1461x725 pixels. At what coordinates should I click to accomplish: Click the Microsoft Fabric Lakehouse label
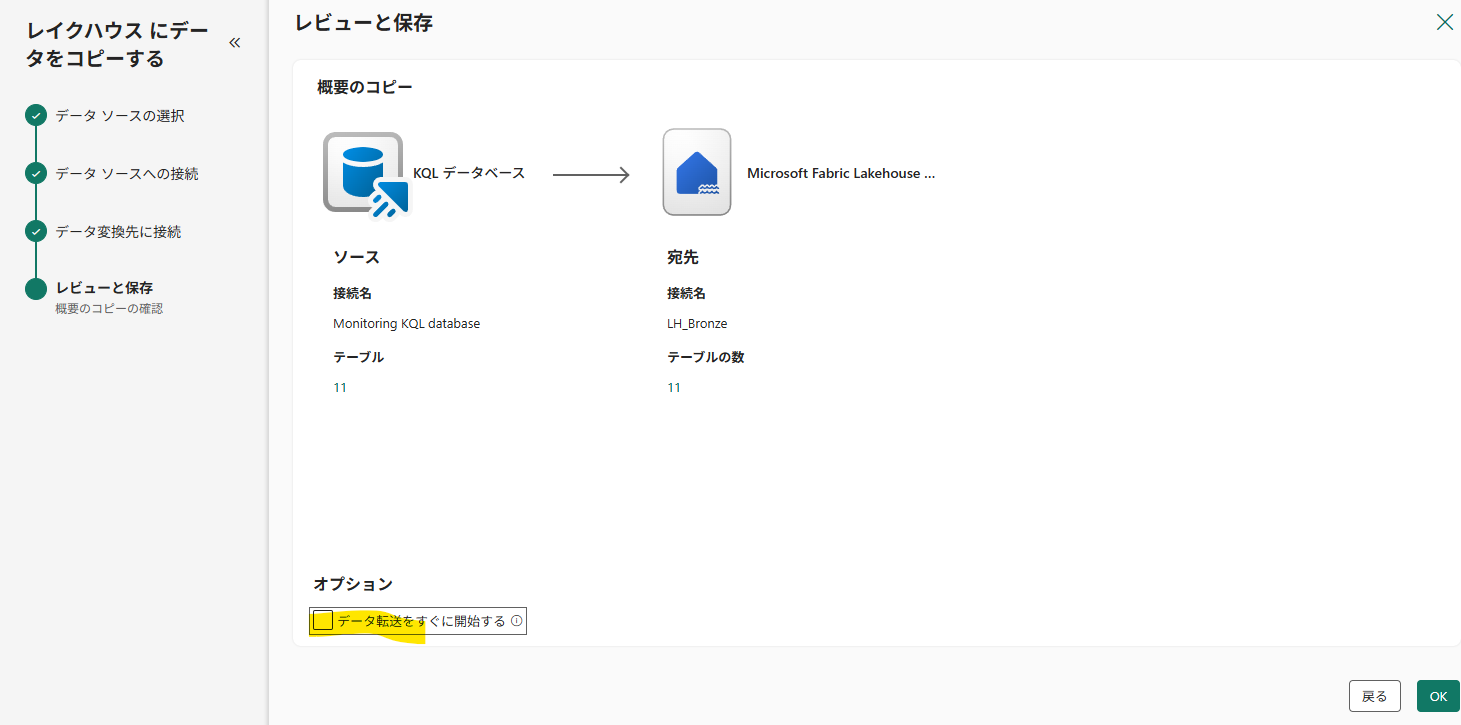(x=841, y=173)
